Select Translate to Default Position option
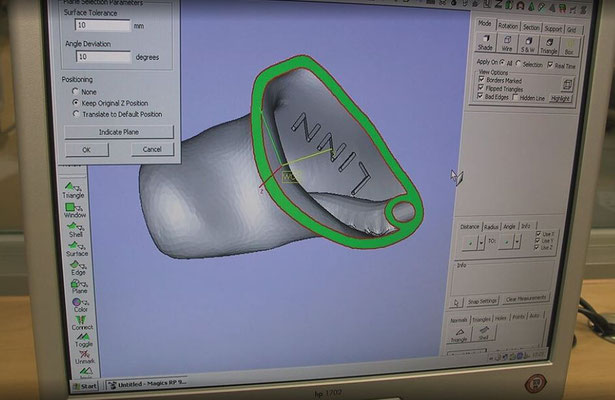 coord(76,114)
